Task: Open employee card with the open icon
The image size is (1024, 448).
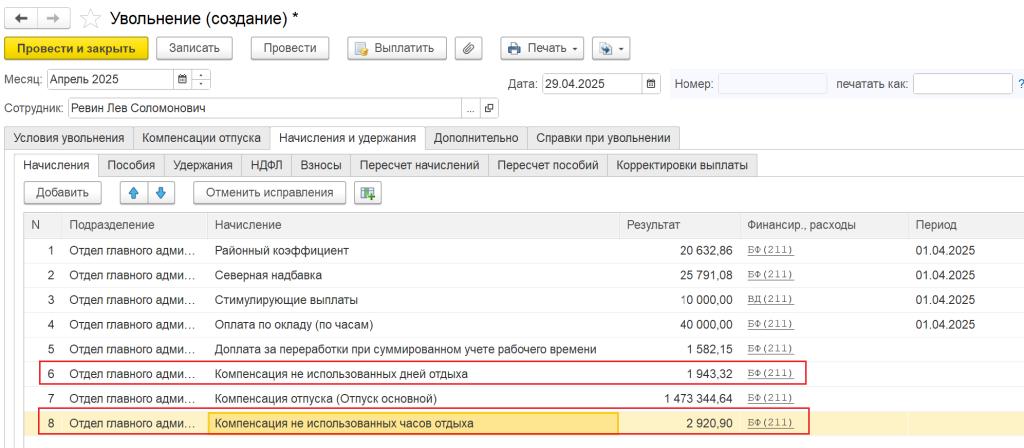Action: point(489,108)
